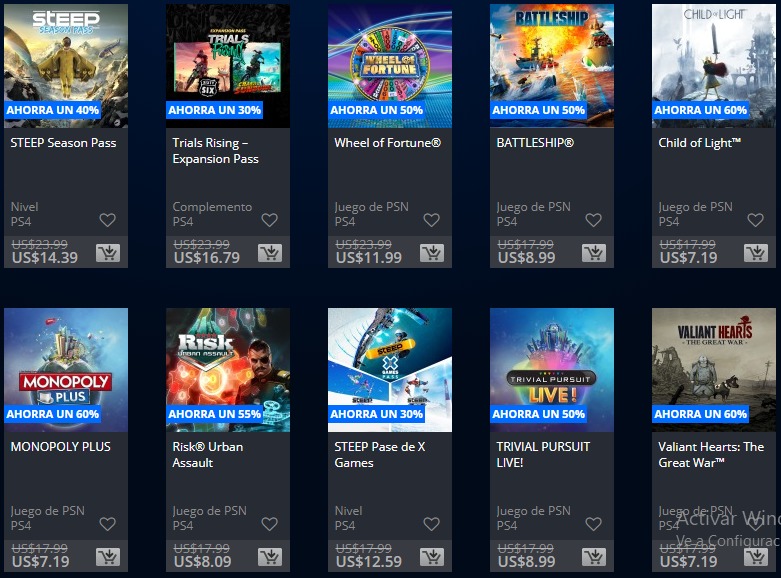Add BATTLESHIP to the shopping cart
This screenshot has height=578, width=781.
coord(594,253)
